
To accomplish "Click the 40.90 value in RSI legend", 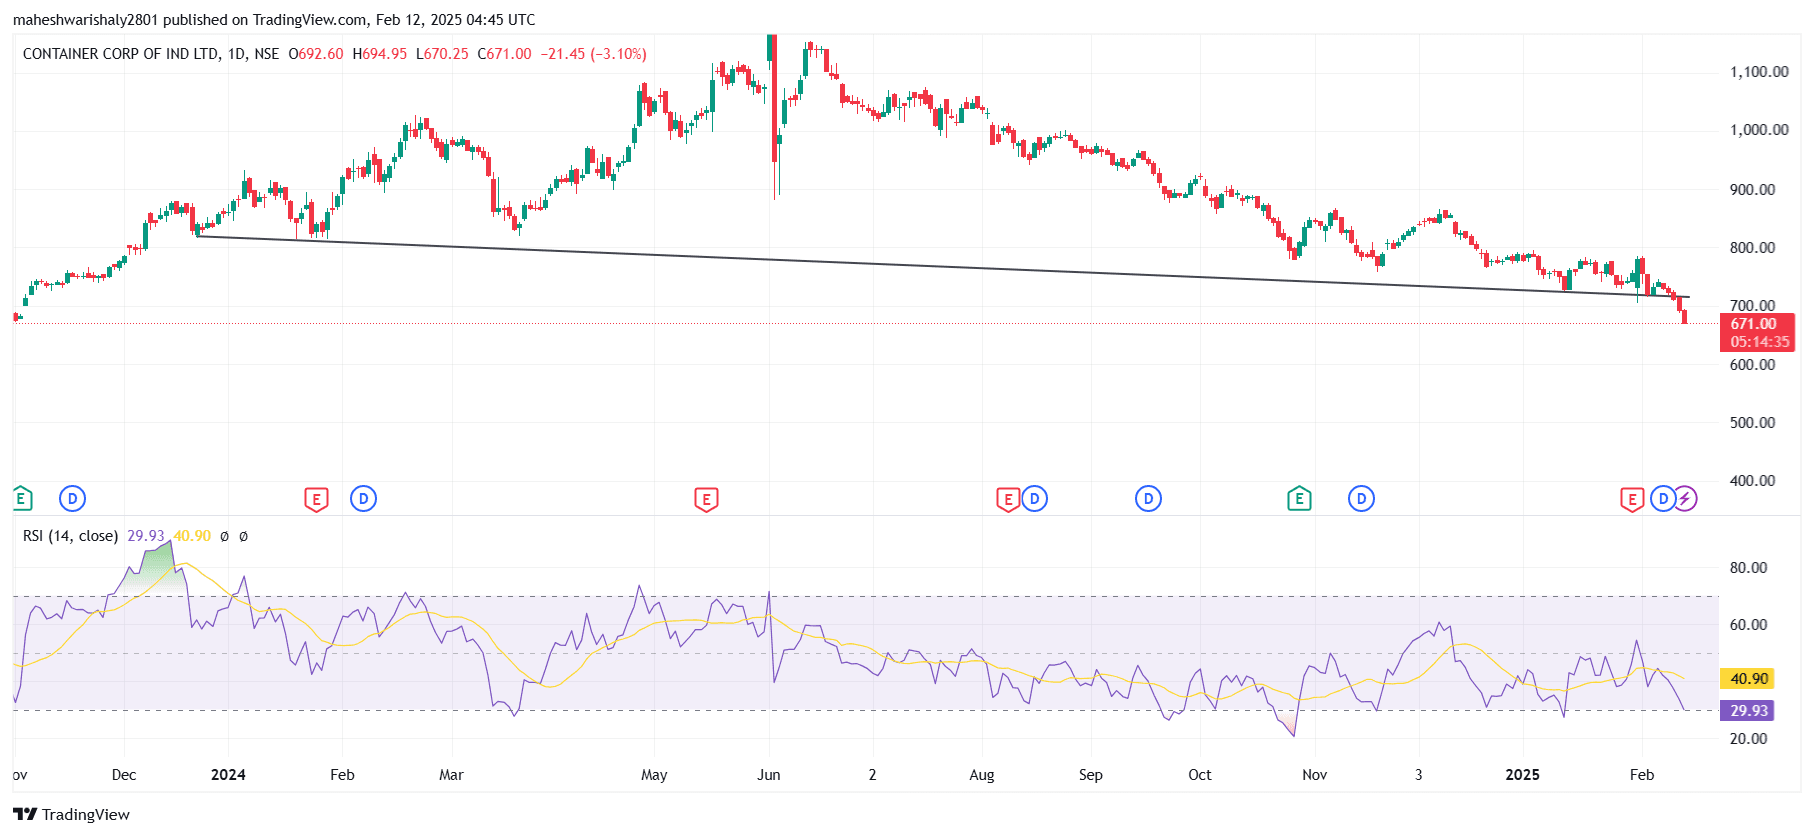I will pos(192,536).
